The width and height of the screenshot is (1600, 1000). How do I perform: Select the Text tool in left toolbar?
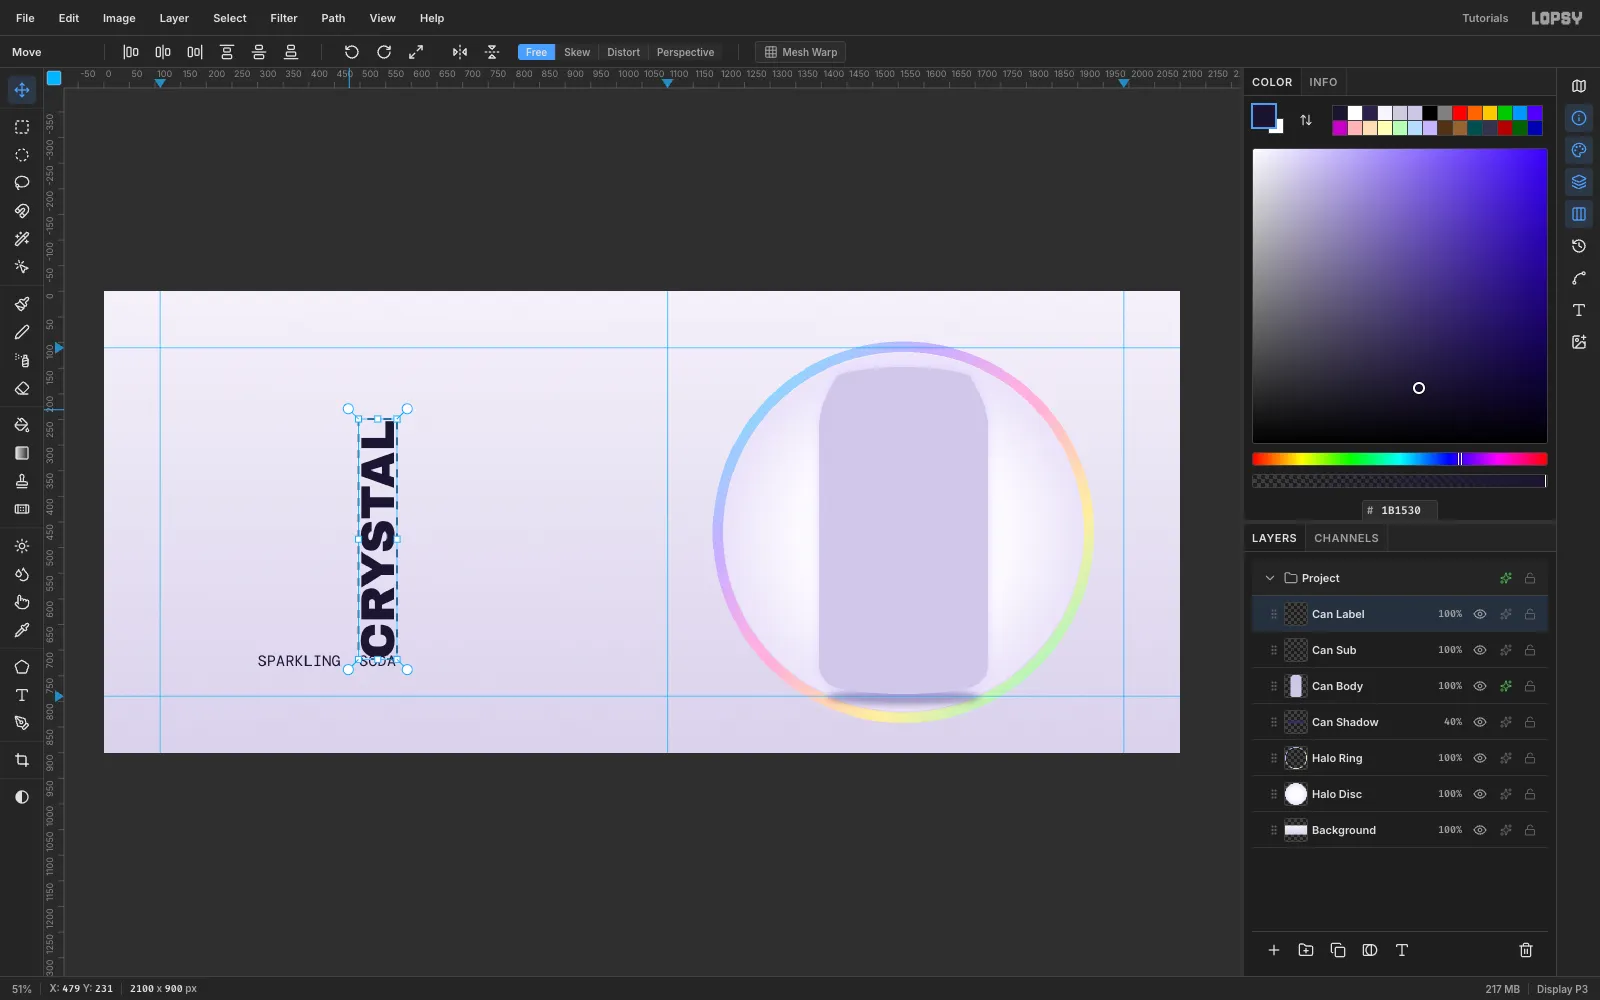(x=22, y=695)
